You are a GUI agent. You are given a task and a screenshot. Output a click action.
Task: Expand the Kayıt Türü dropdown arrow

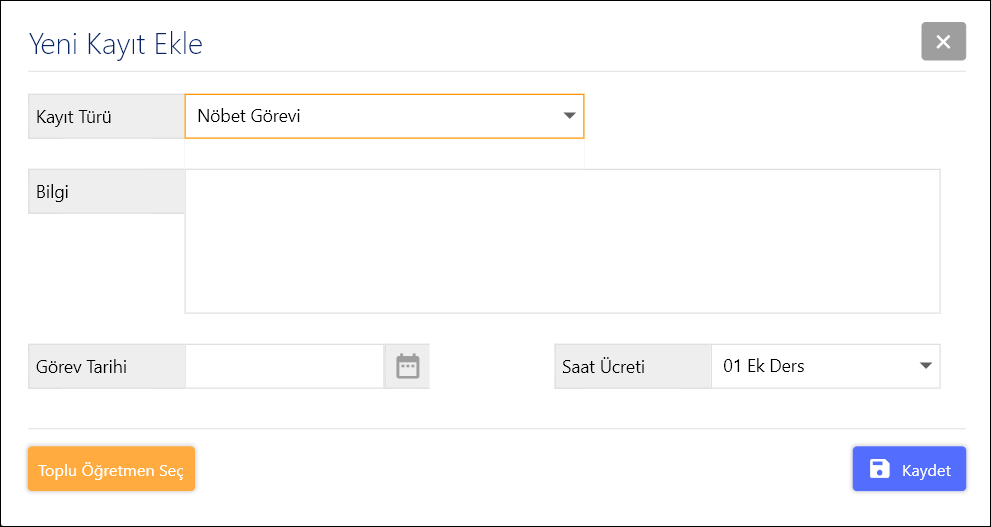[x=569, y=116]
